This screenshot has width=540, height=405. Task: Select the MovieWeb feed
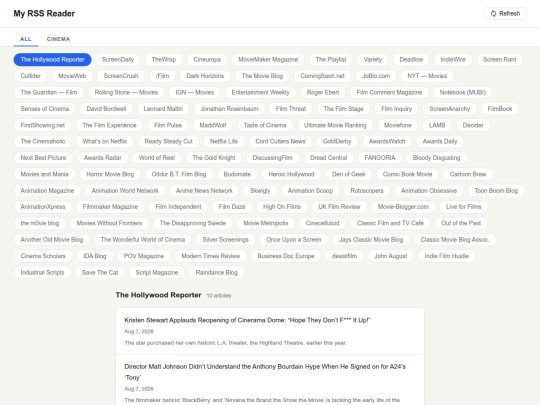click(x=72, y=76)
